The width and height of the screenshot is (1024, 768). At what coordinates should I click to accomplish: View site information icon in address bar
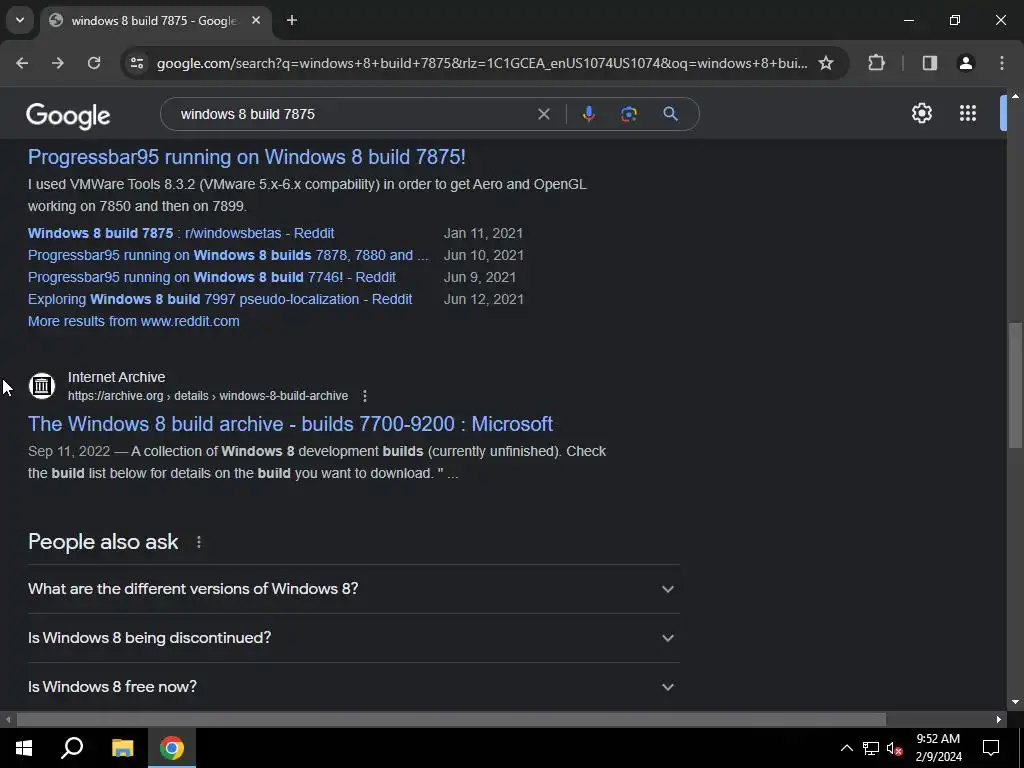136,63
